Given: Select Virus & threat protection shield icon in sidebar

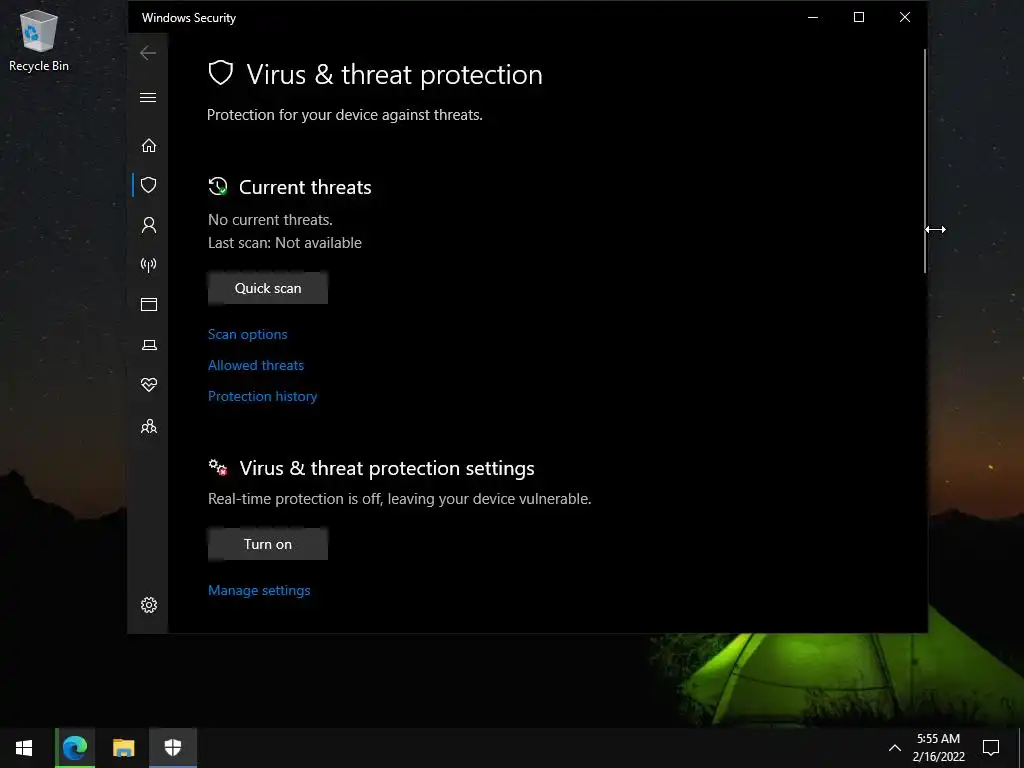Looking at the screenshot, I should point(149,185).
